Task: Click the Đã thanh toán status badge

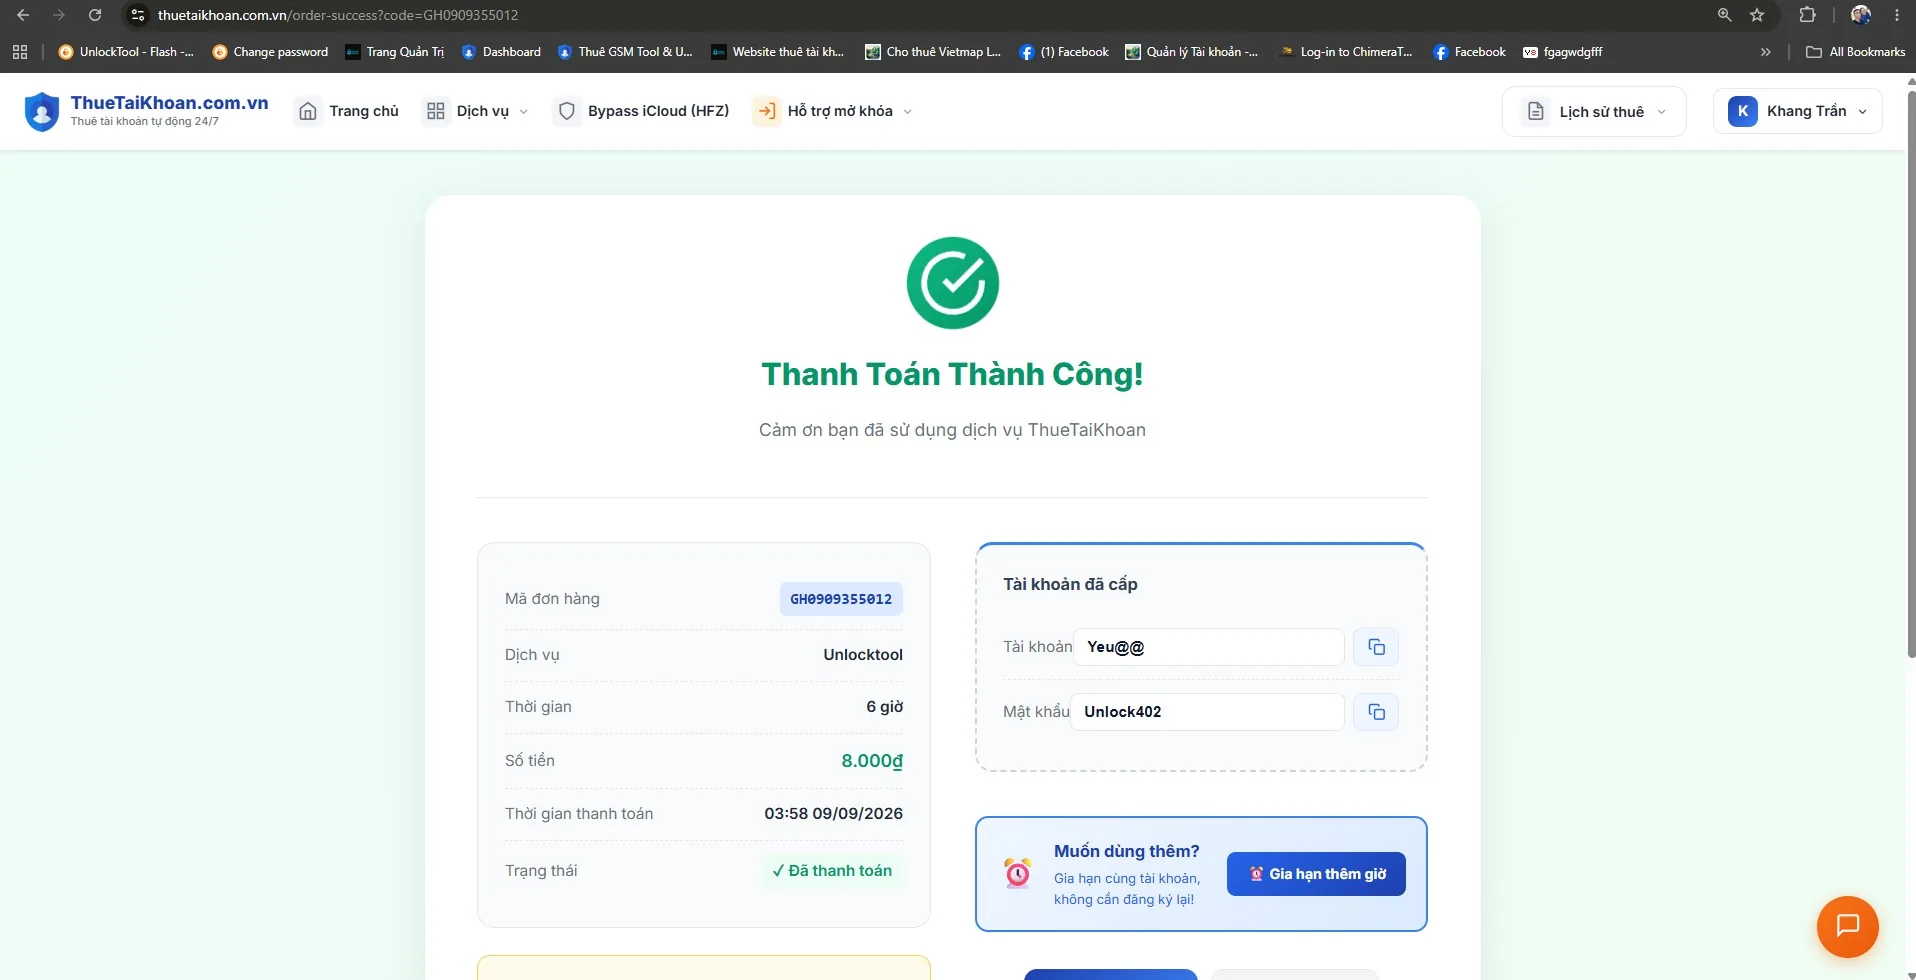Action: [832, 871]
